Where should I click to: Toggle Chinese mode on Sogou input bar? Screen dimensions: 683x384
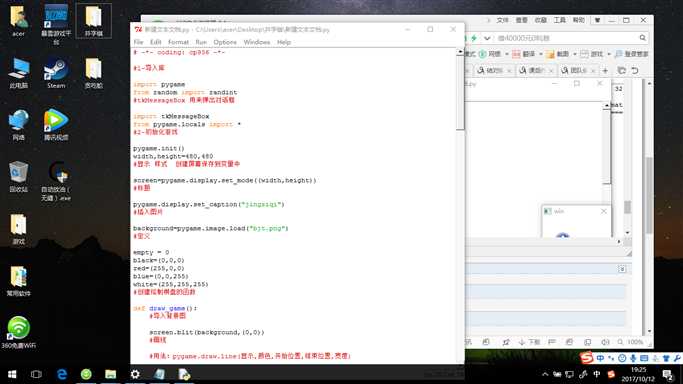600,358
